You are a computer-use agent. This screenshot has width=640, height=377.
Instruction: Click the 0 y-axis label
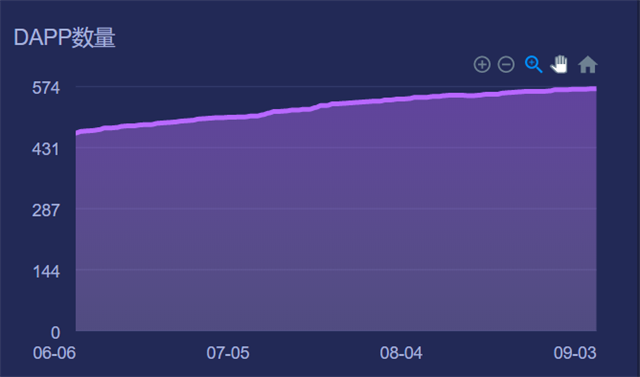pos(56,333)
